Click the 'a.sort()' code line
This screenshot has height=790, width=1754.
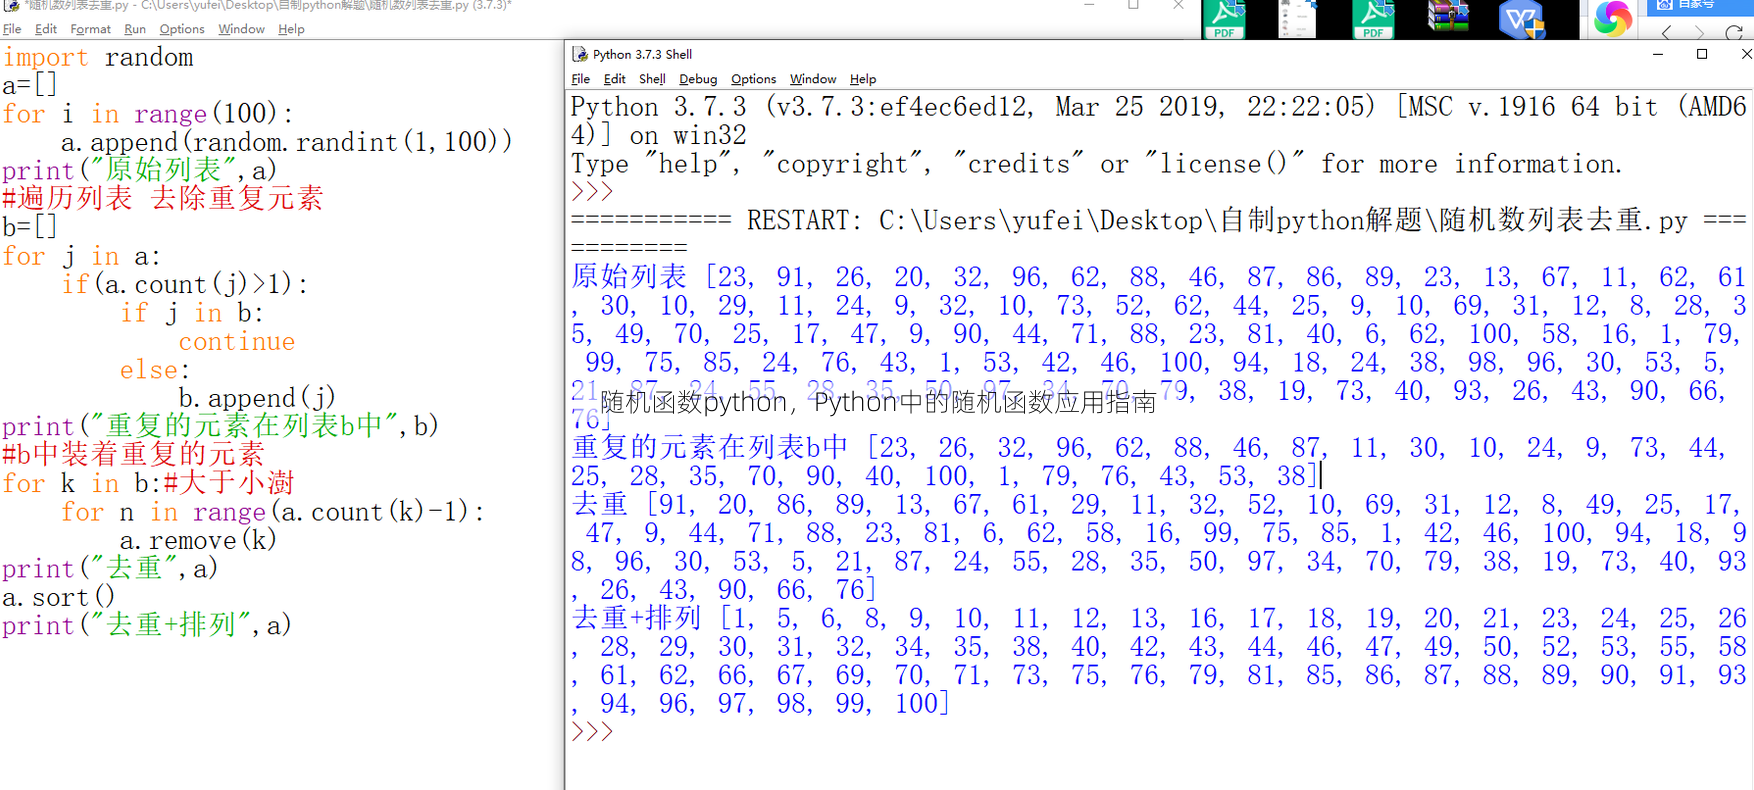click(x=59, y=598)
